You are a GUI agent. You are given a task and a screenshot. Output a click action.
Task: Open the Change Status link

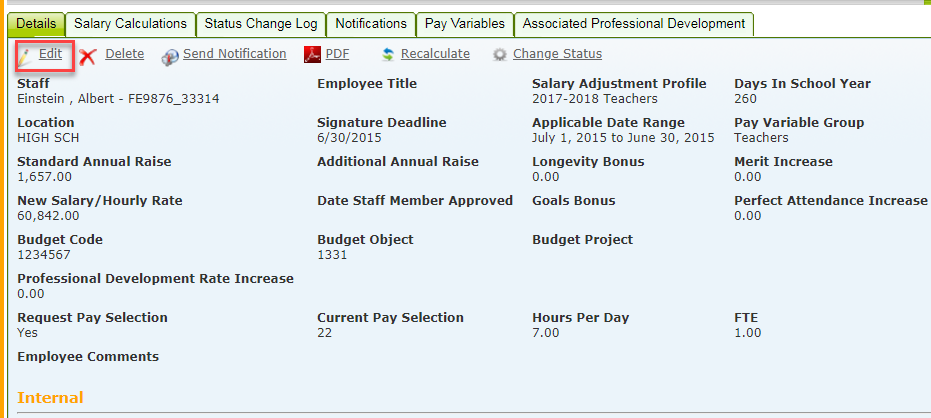tap(558, 54)
